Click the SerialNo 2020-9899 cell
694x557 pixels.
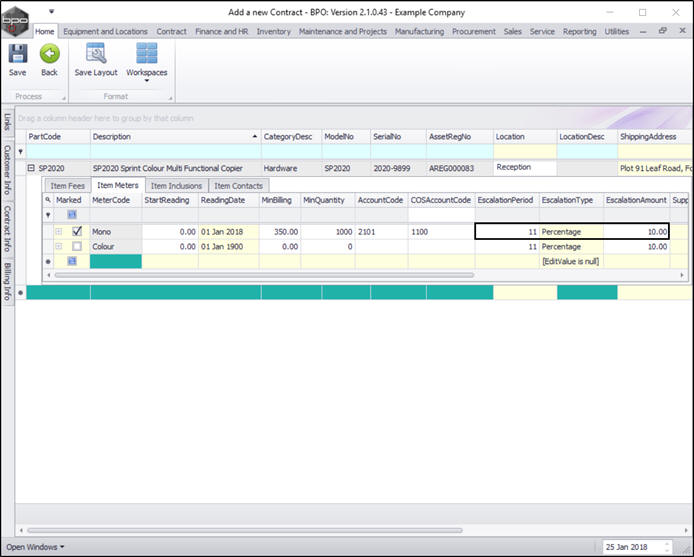pyautogui.click(x=398, y=168)
